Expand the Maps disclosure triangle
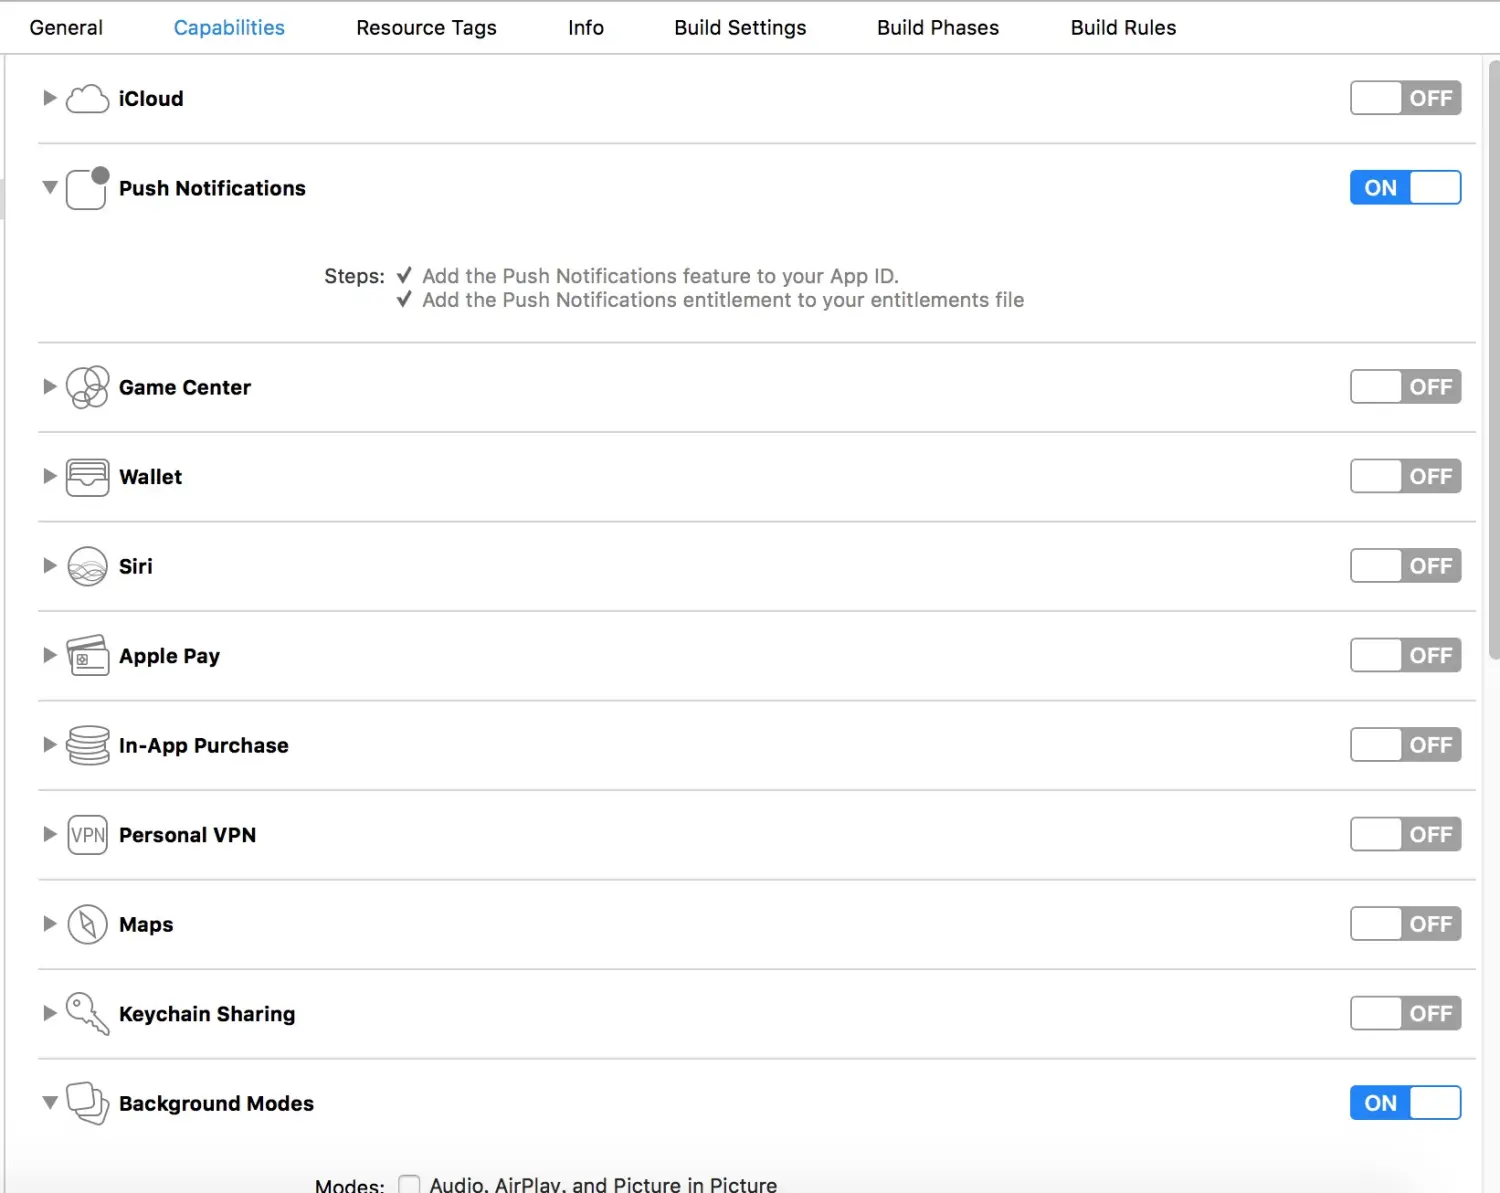Screen dimensions: 1500x1193 [49, 924]
